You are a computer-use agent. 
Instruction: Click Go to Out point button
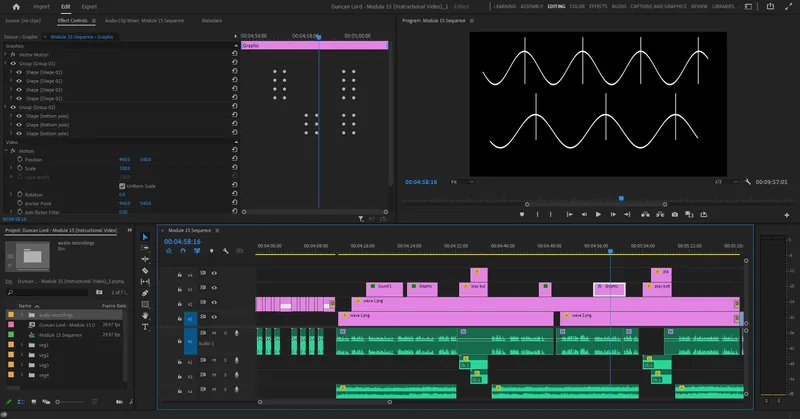[x=627, y=215]
